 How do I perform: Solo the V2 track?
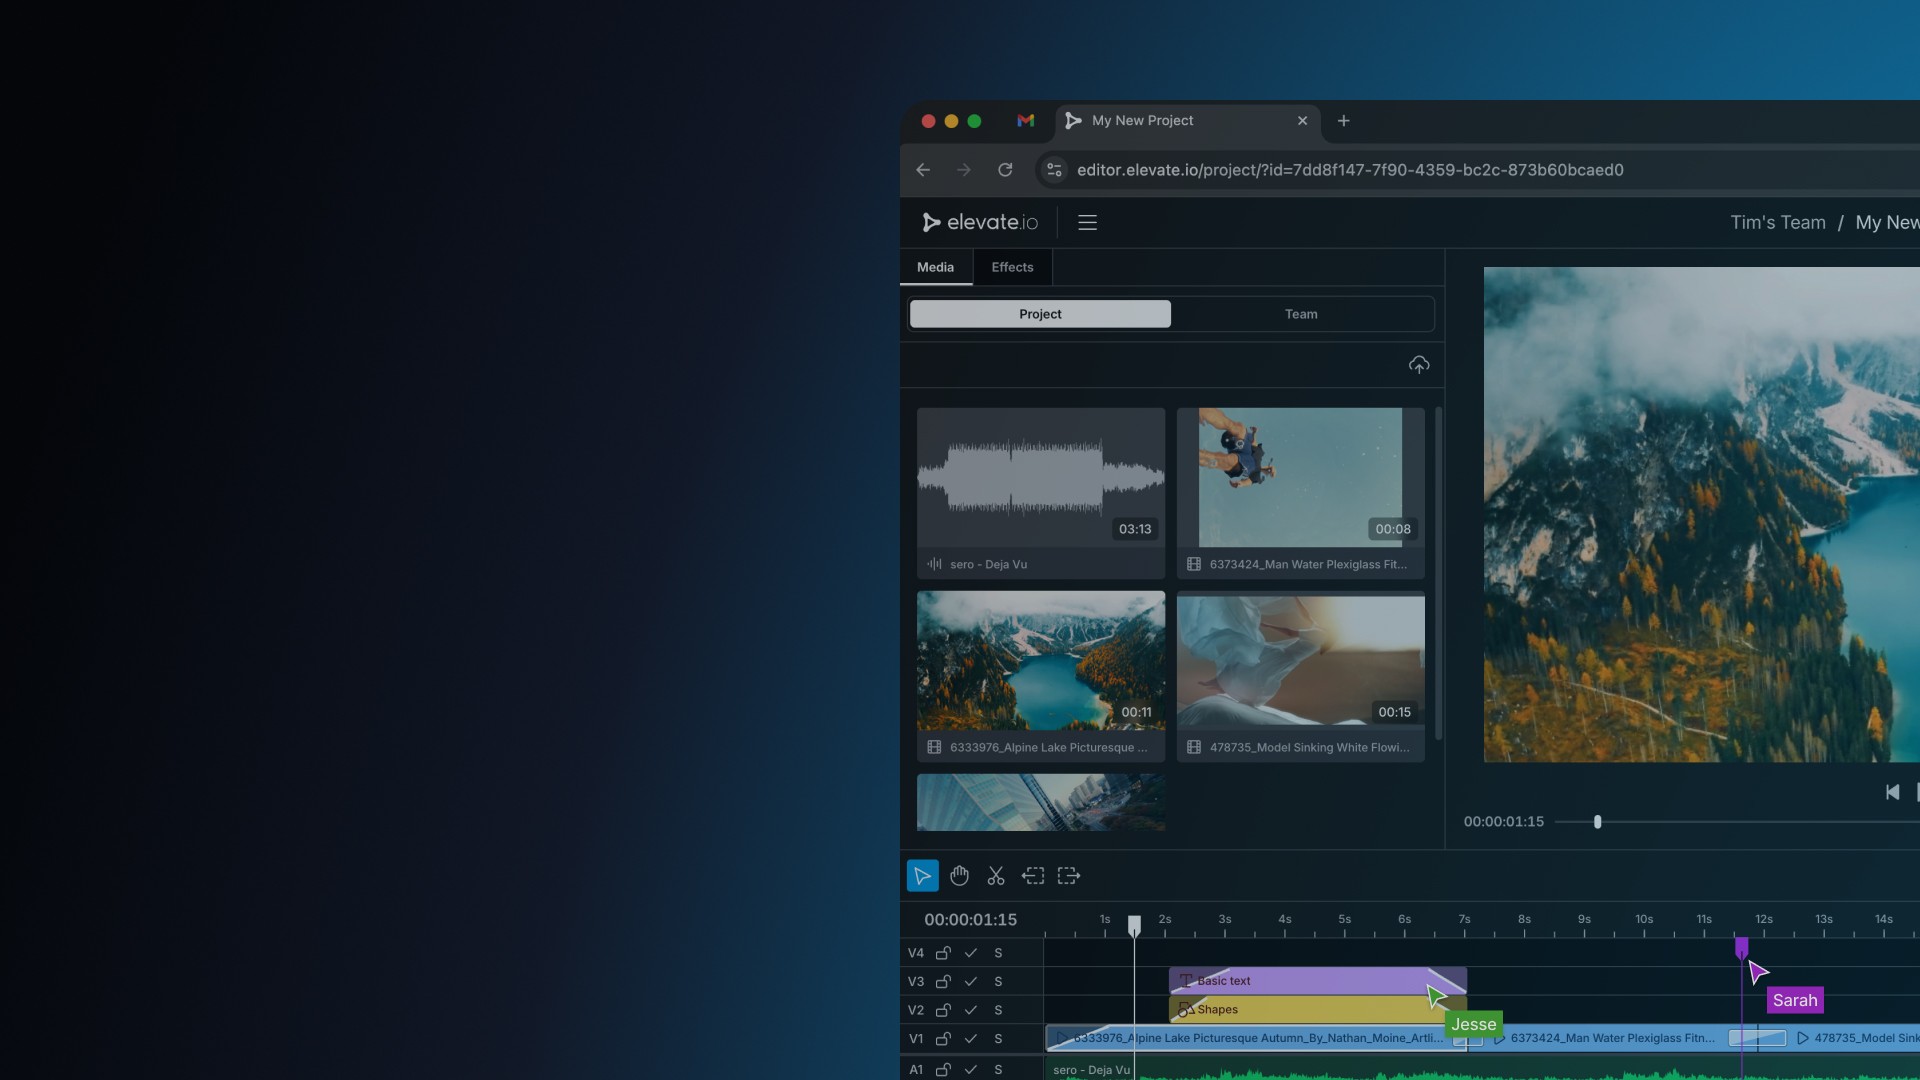998,1010
